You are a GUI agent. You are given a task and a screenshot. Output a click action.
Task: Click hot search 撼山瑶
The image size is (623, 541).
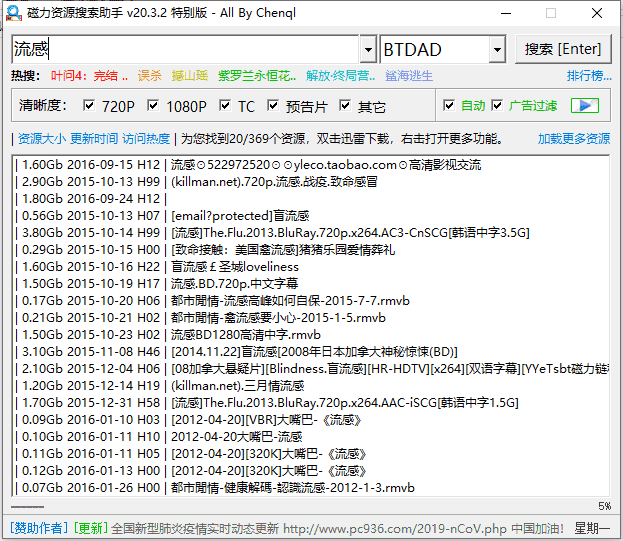tap(190, 75)
